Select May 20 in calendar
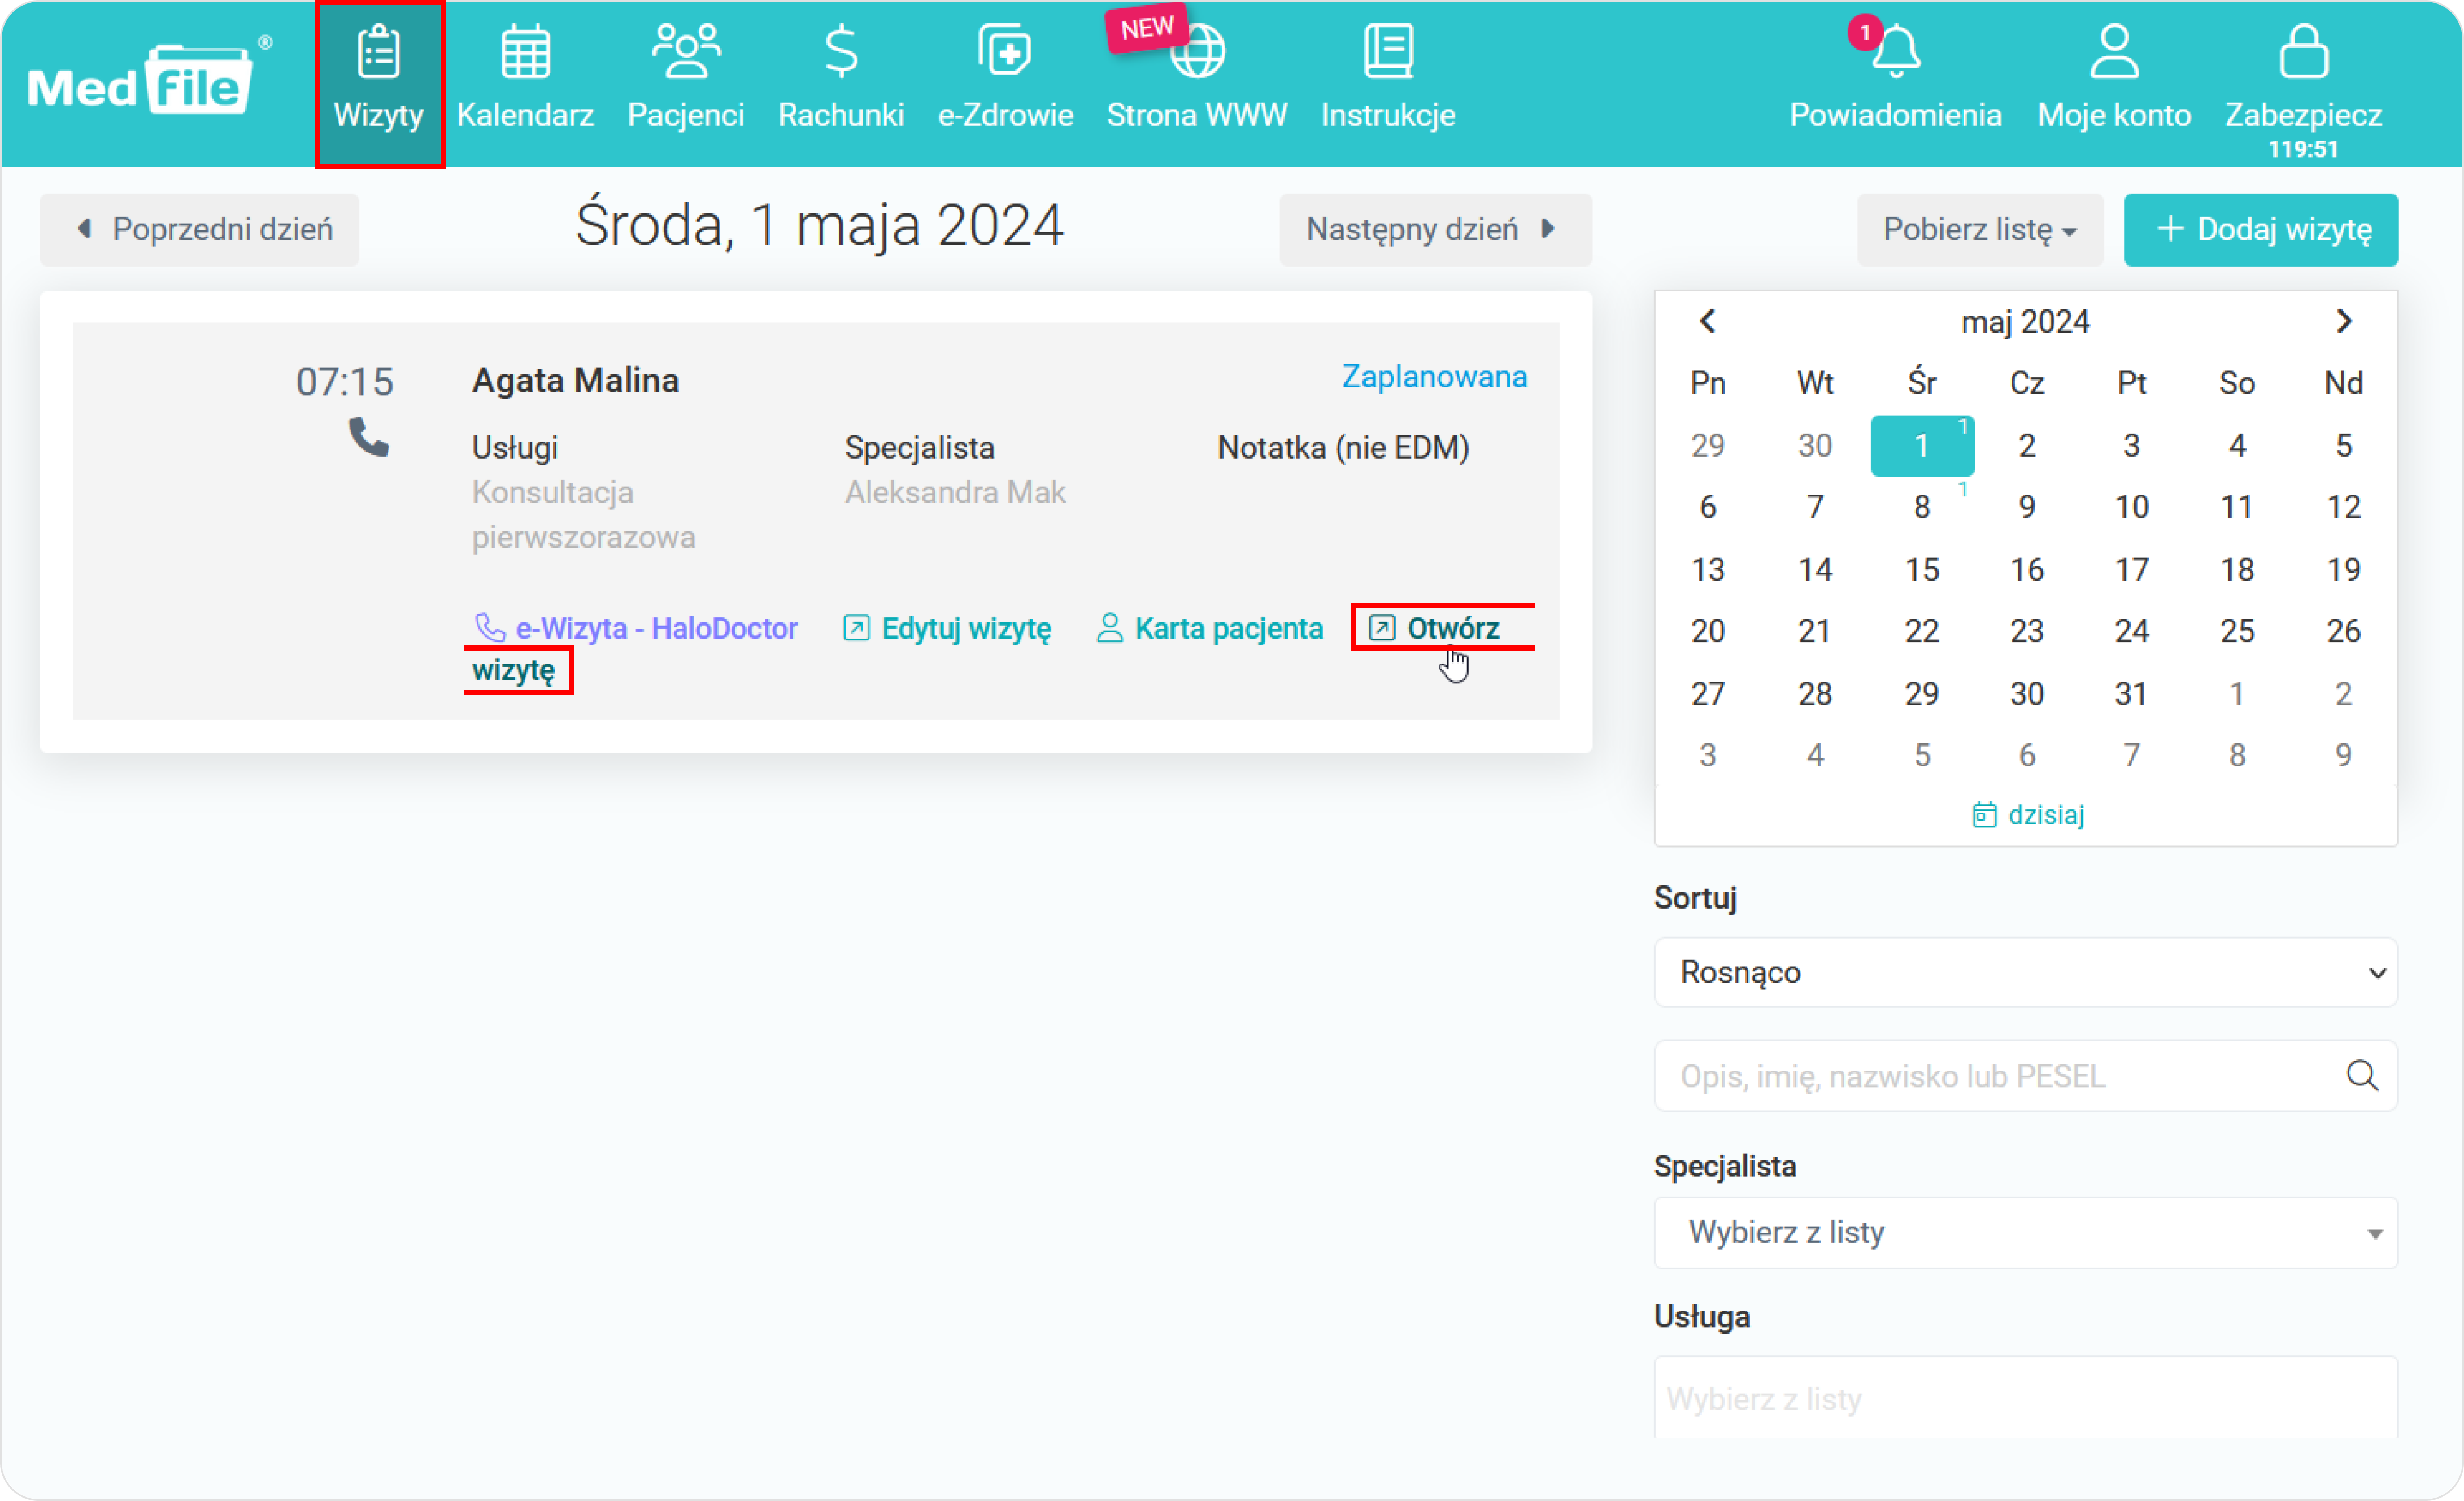The width and height of the screenshot is (2464, 1501). [x=1707, y=631]
